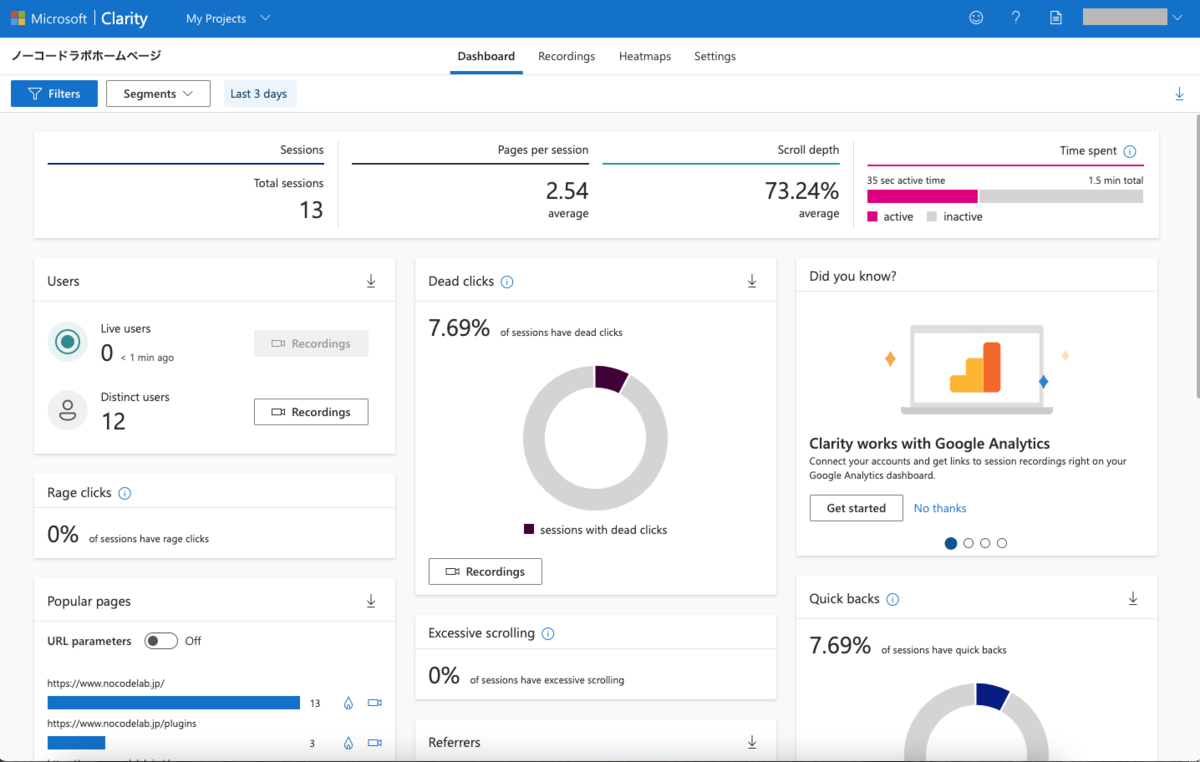
Task: Download the Referrers card data
Action: pyautogui.click(x=752, y=742)
